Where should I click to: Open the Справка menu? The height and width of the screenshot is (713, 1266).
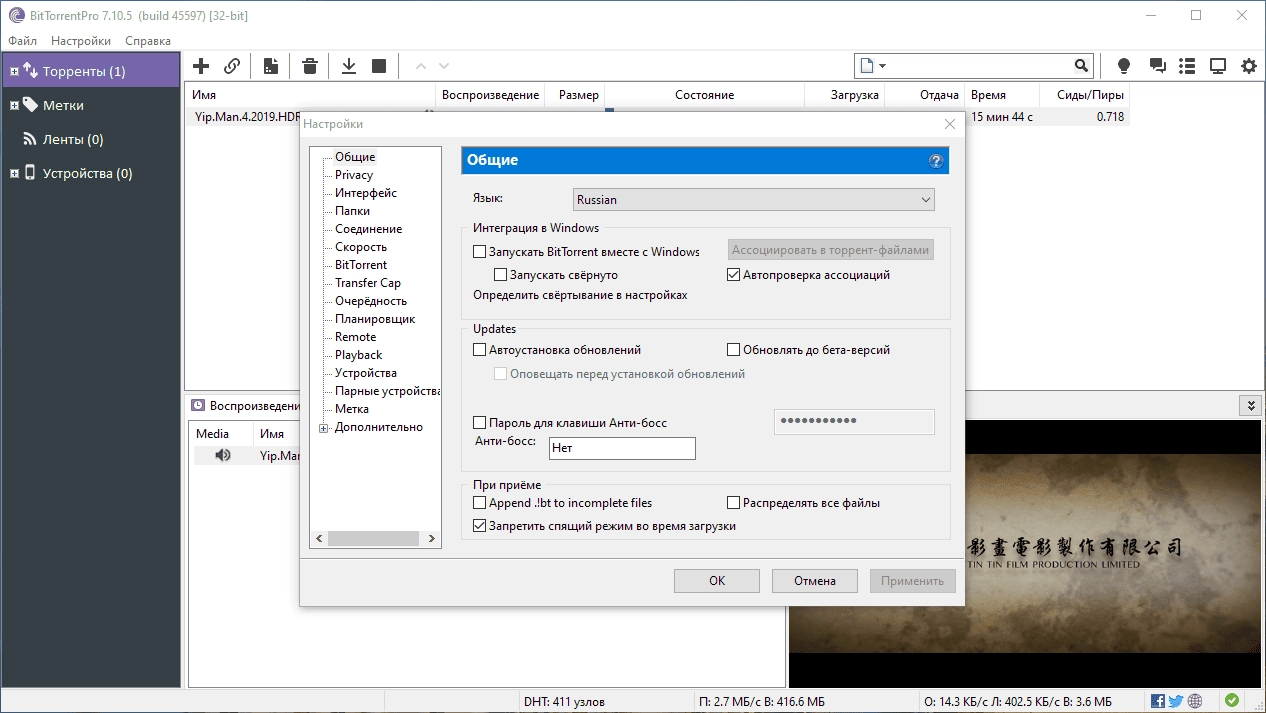pos(148,41)
